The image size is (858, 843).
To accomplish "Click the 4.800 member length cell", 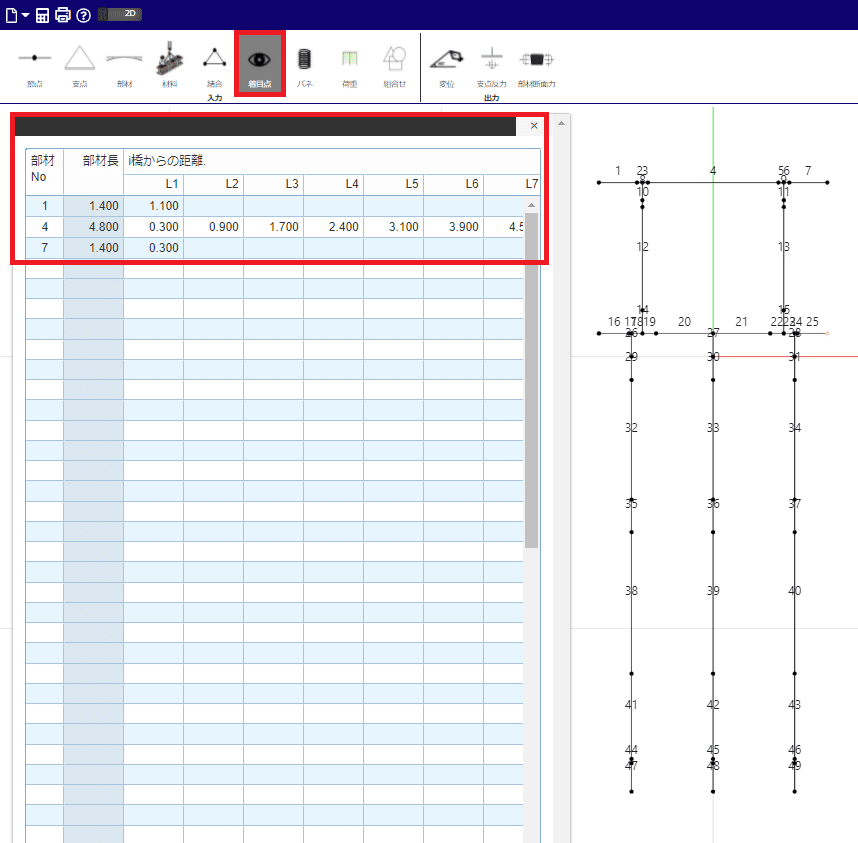I will pyautogui.click(x=94, y=226).
